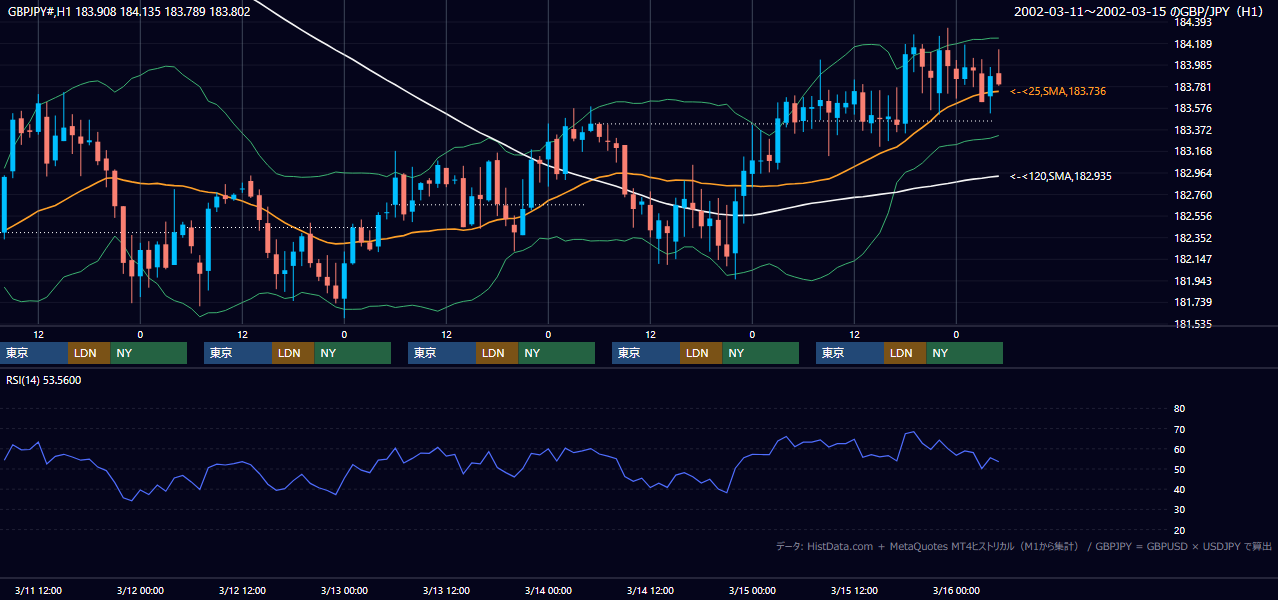Select the 3/12 00:00 date label
Screen dimensions: 1278x600
tap(139, 590)
